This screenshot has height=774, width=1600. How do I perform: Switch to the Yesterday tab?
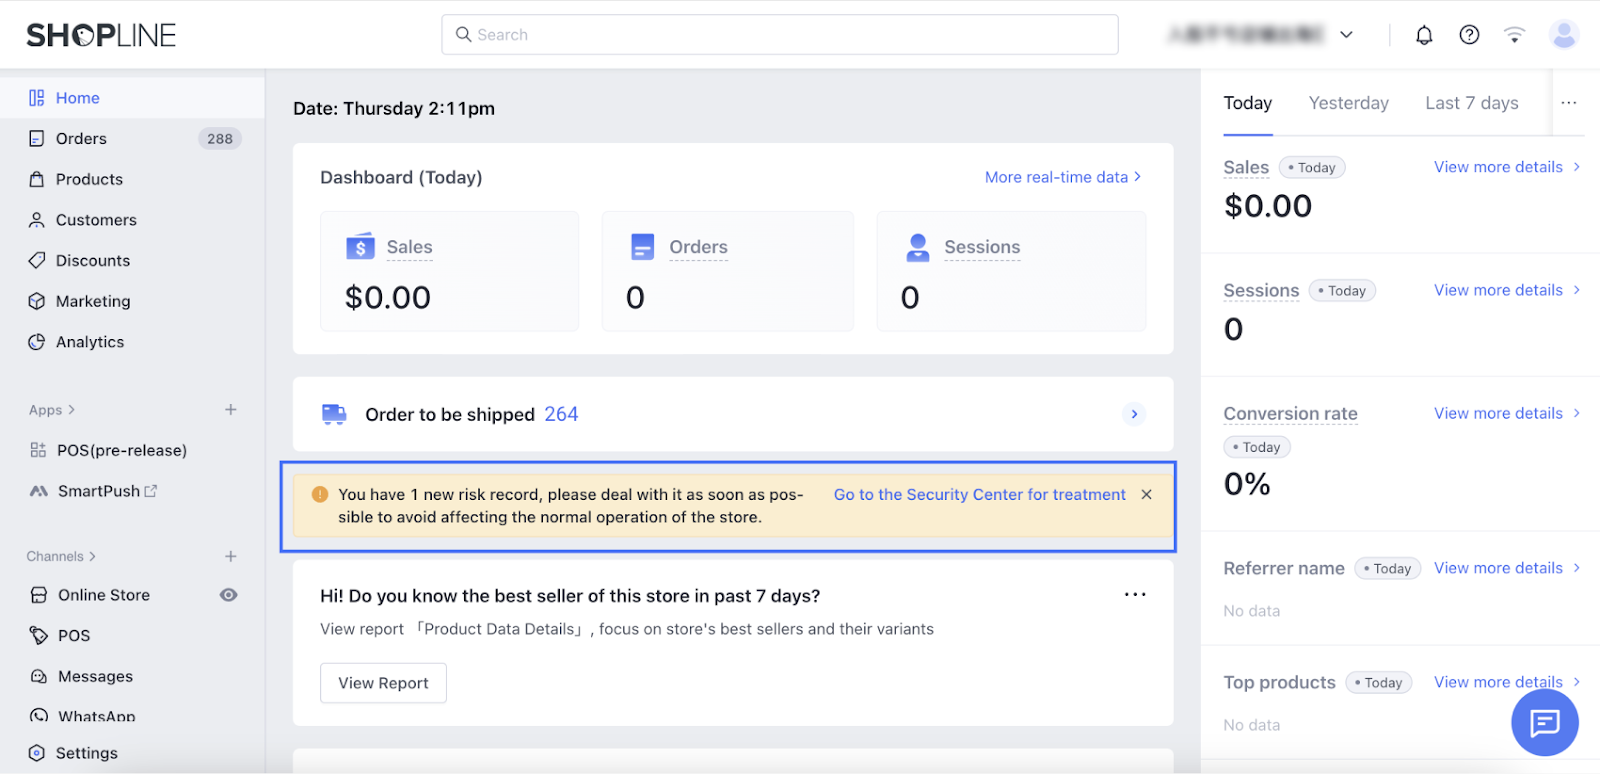click(1348, 103)
